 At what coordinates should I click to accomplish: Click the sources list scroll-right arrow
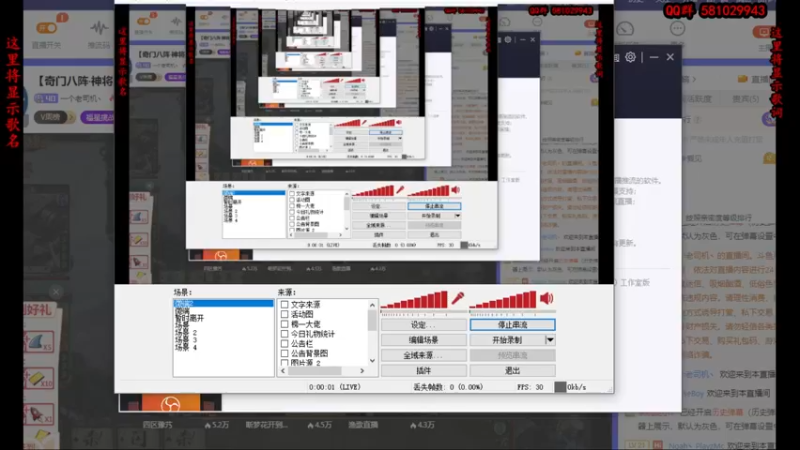click(362, 371)
